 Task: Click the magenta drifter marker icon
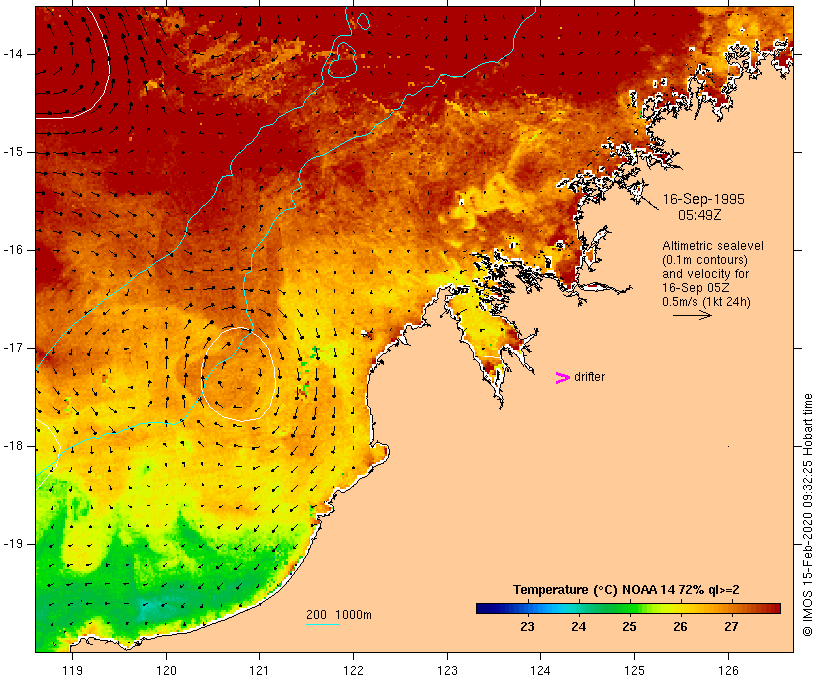pyautogui.click(x=563, y=378)
